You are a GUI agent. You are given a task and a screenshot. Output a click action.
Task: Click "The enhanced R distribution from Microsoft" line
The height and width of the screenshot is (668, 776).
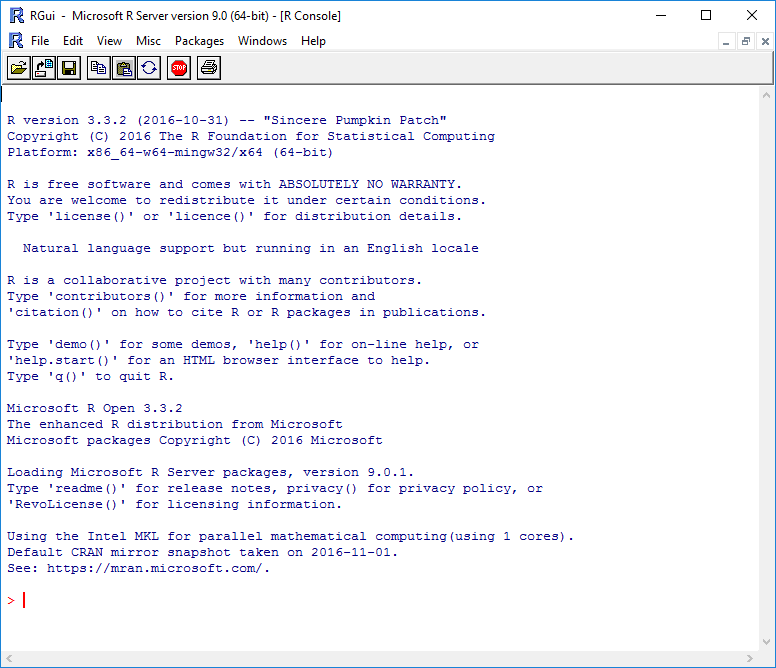click(175, 424)
